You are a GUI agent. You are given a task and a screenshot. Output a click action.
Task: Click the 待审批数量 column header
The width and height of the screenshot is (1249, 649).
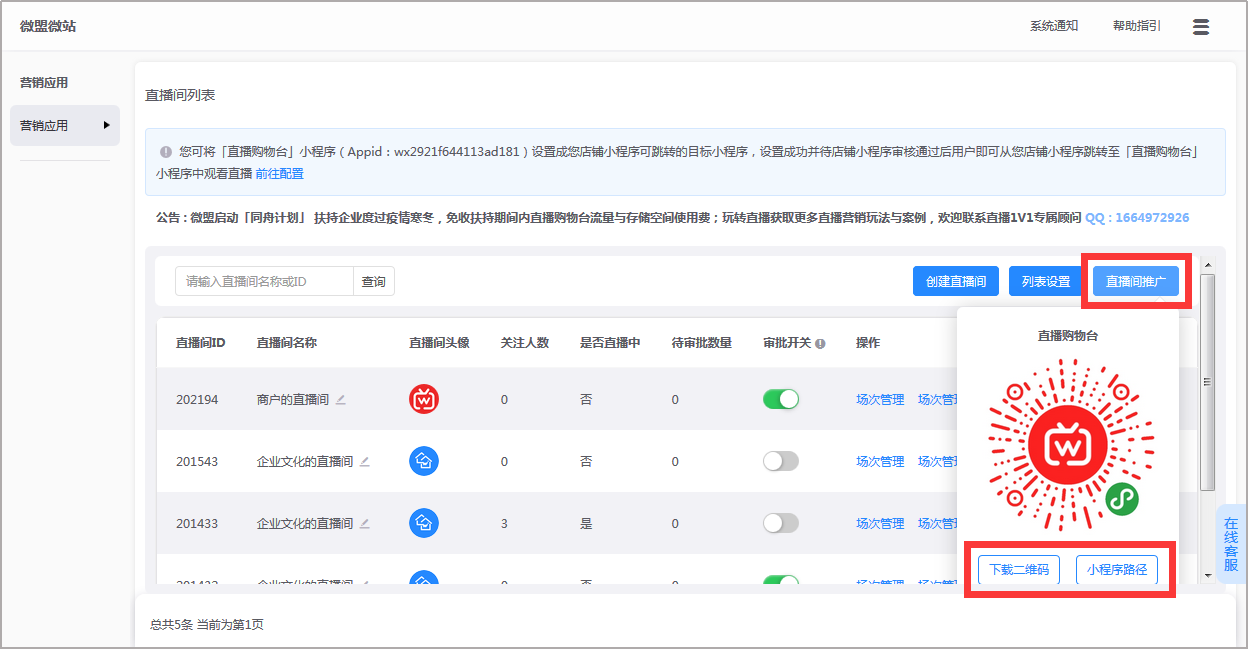(702, 343)
